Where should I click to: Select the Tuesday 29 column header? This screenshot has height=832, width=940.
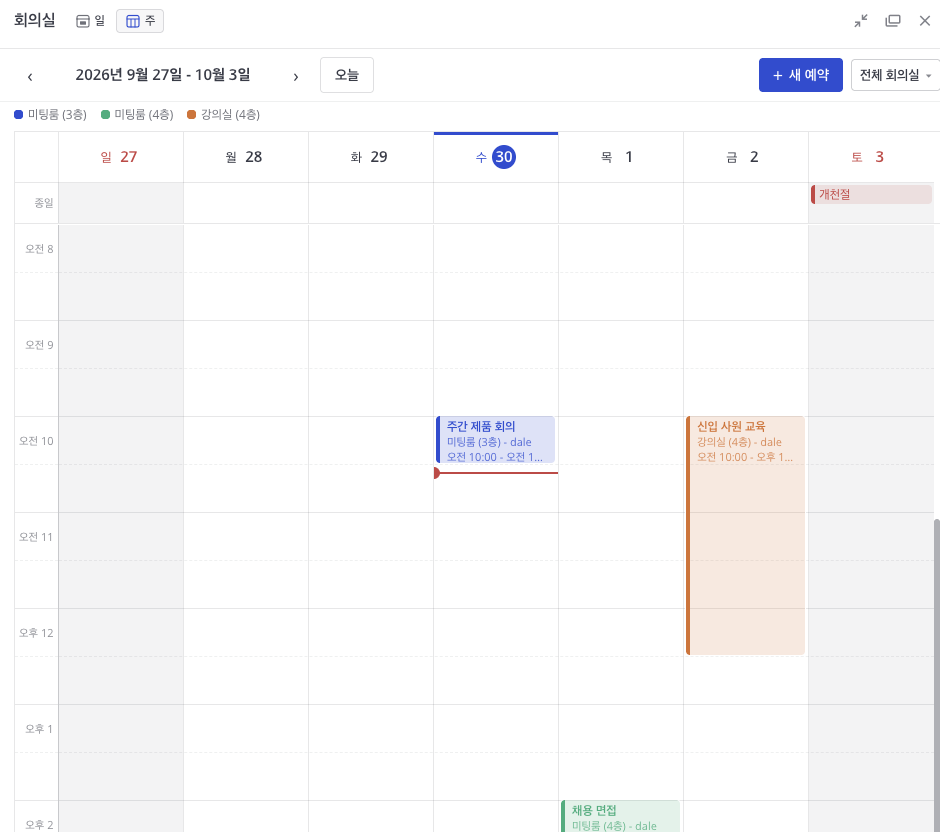(x=371, y=157)
